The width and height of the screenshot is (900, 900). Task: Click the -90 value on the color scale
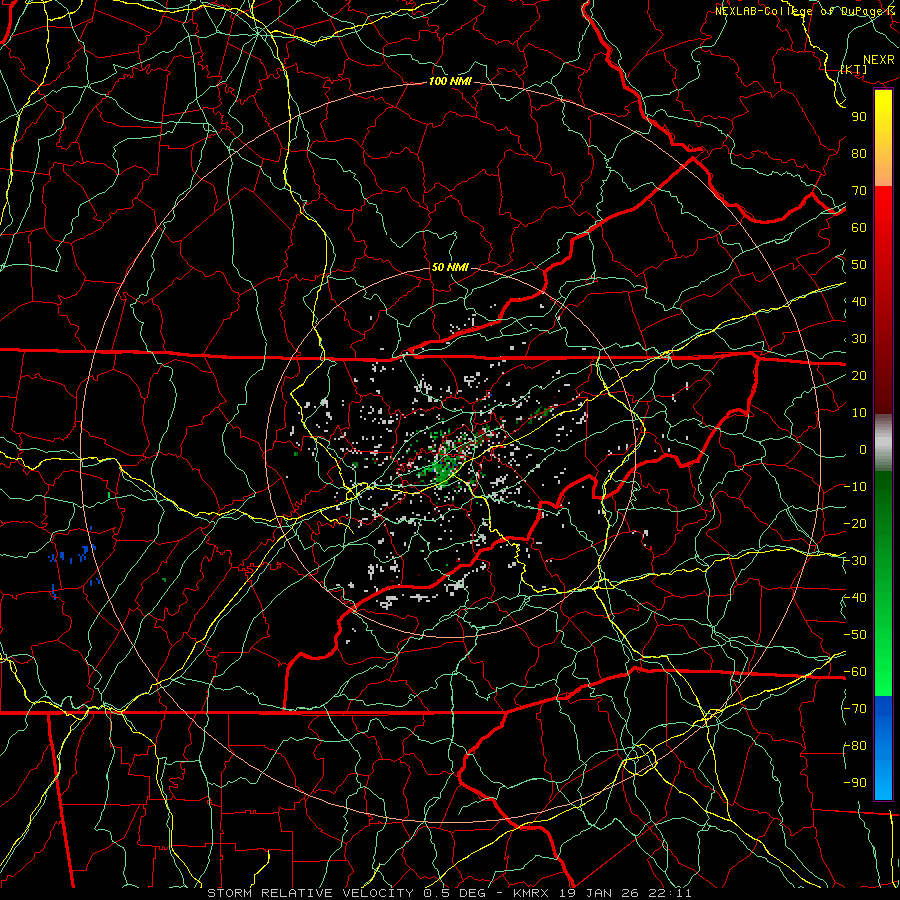(855, 783)
